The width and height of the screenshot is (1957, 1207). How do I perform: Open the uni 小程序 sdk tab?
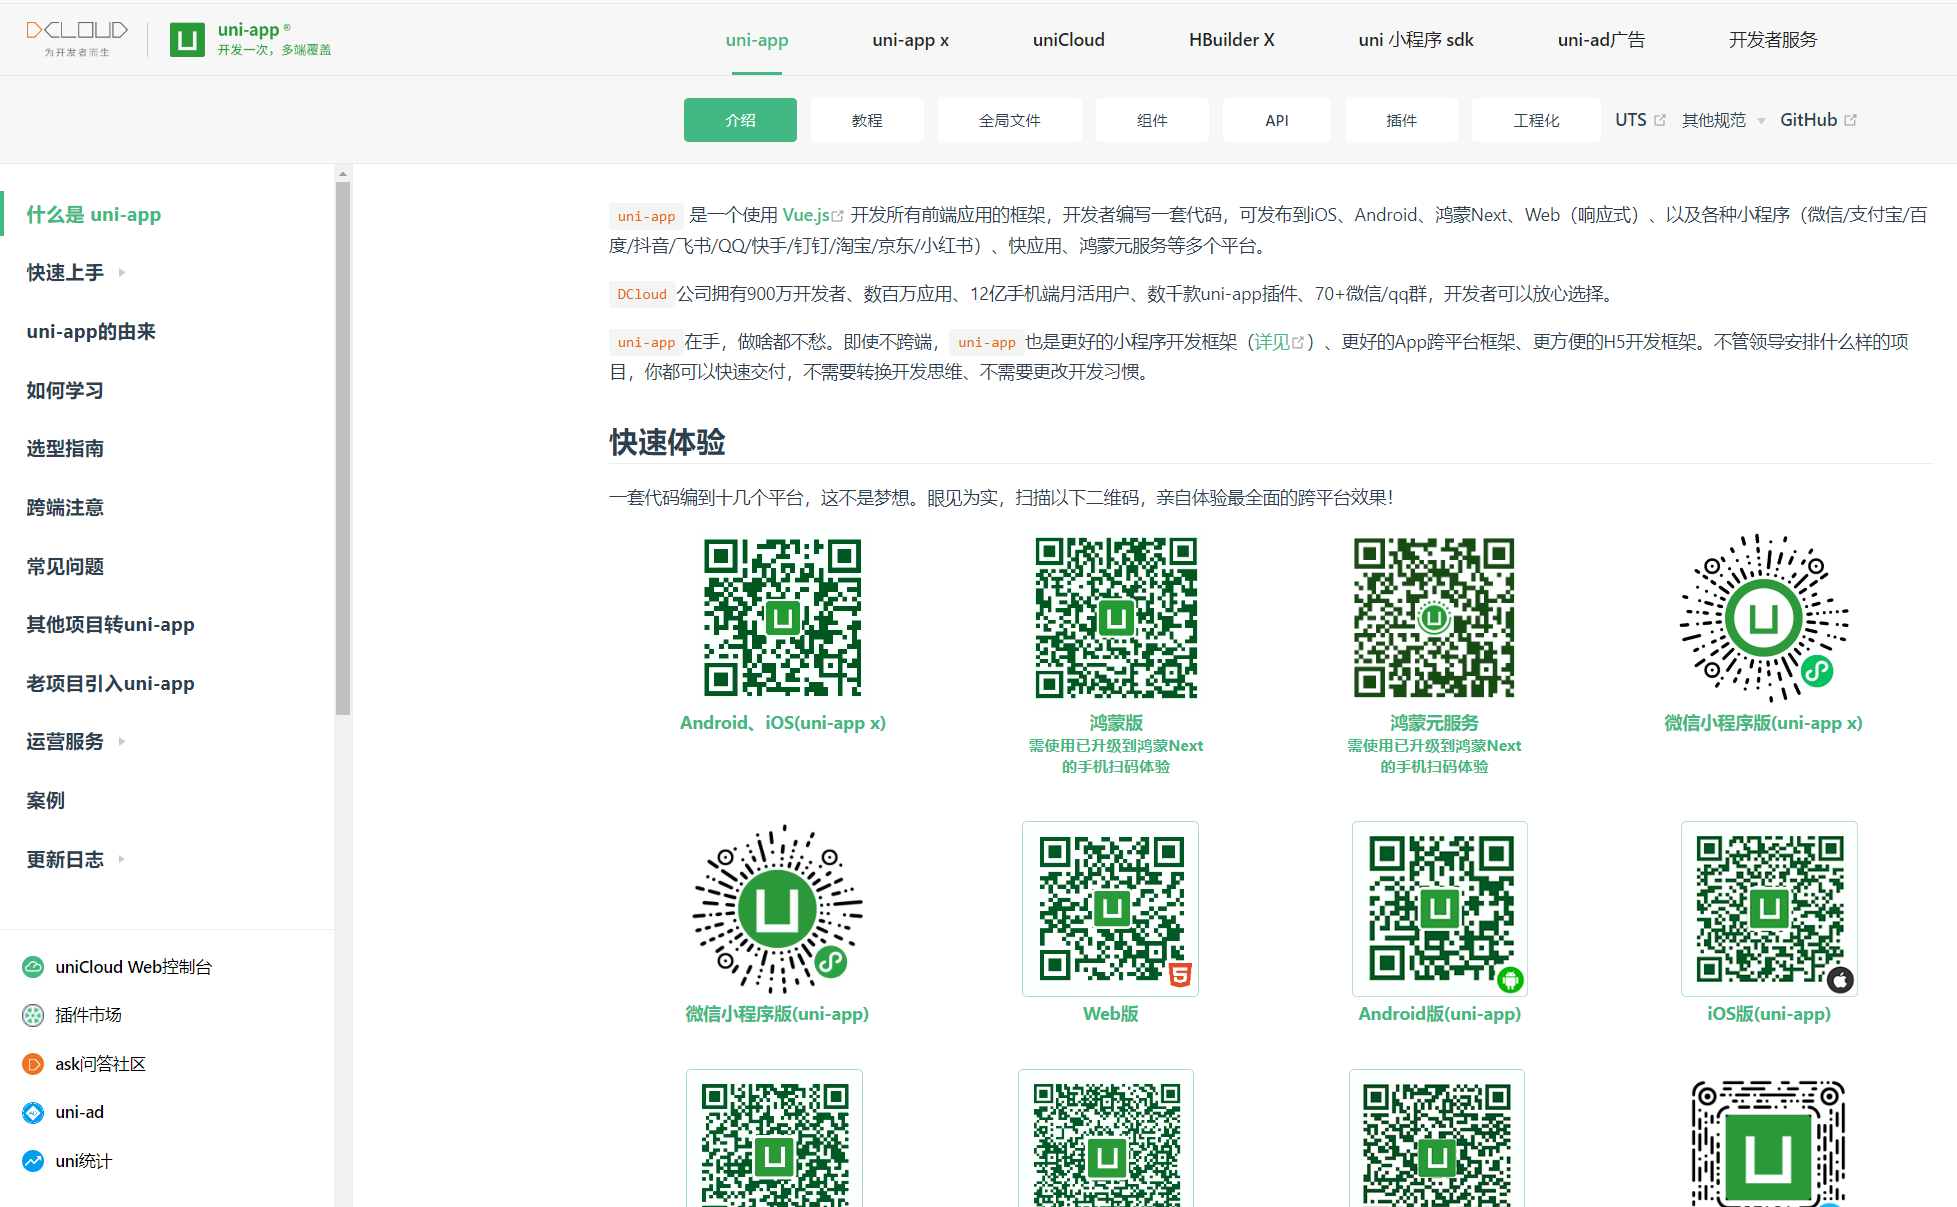coord(1416,40)
